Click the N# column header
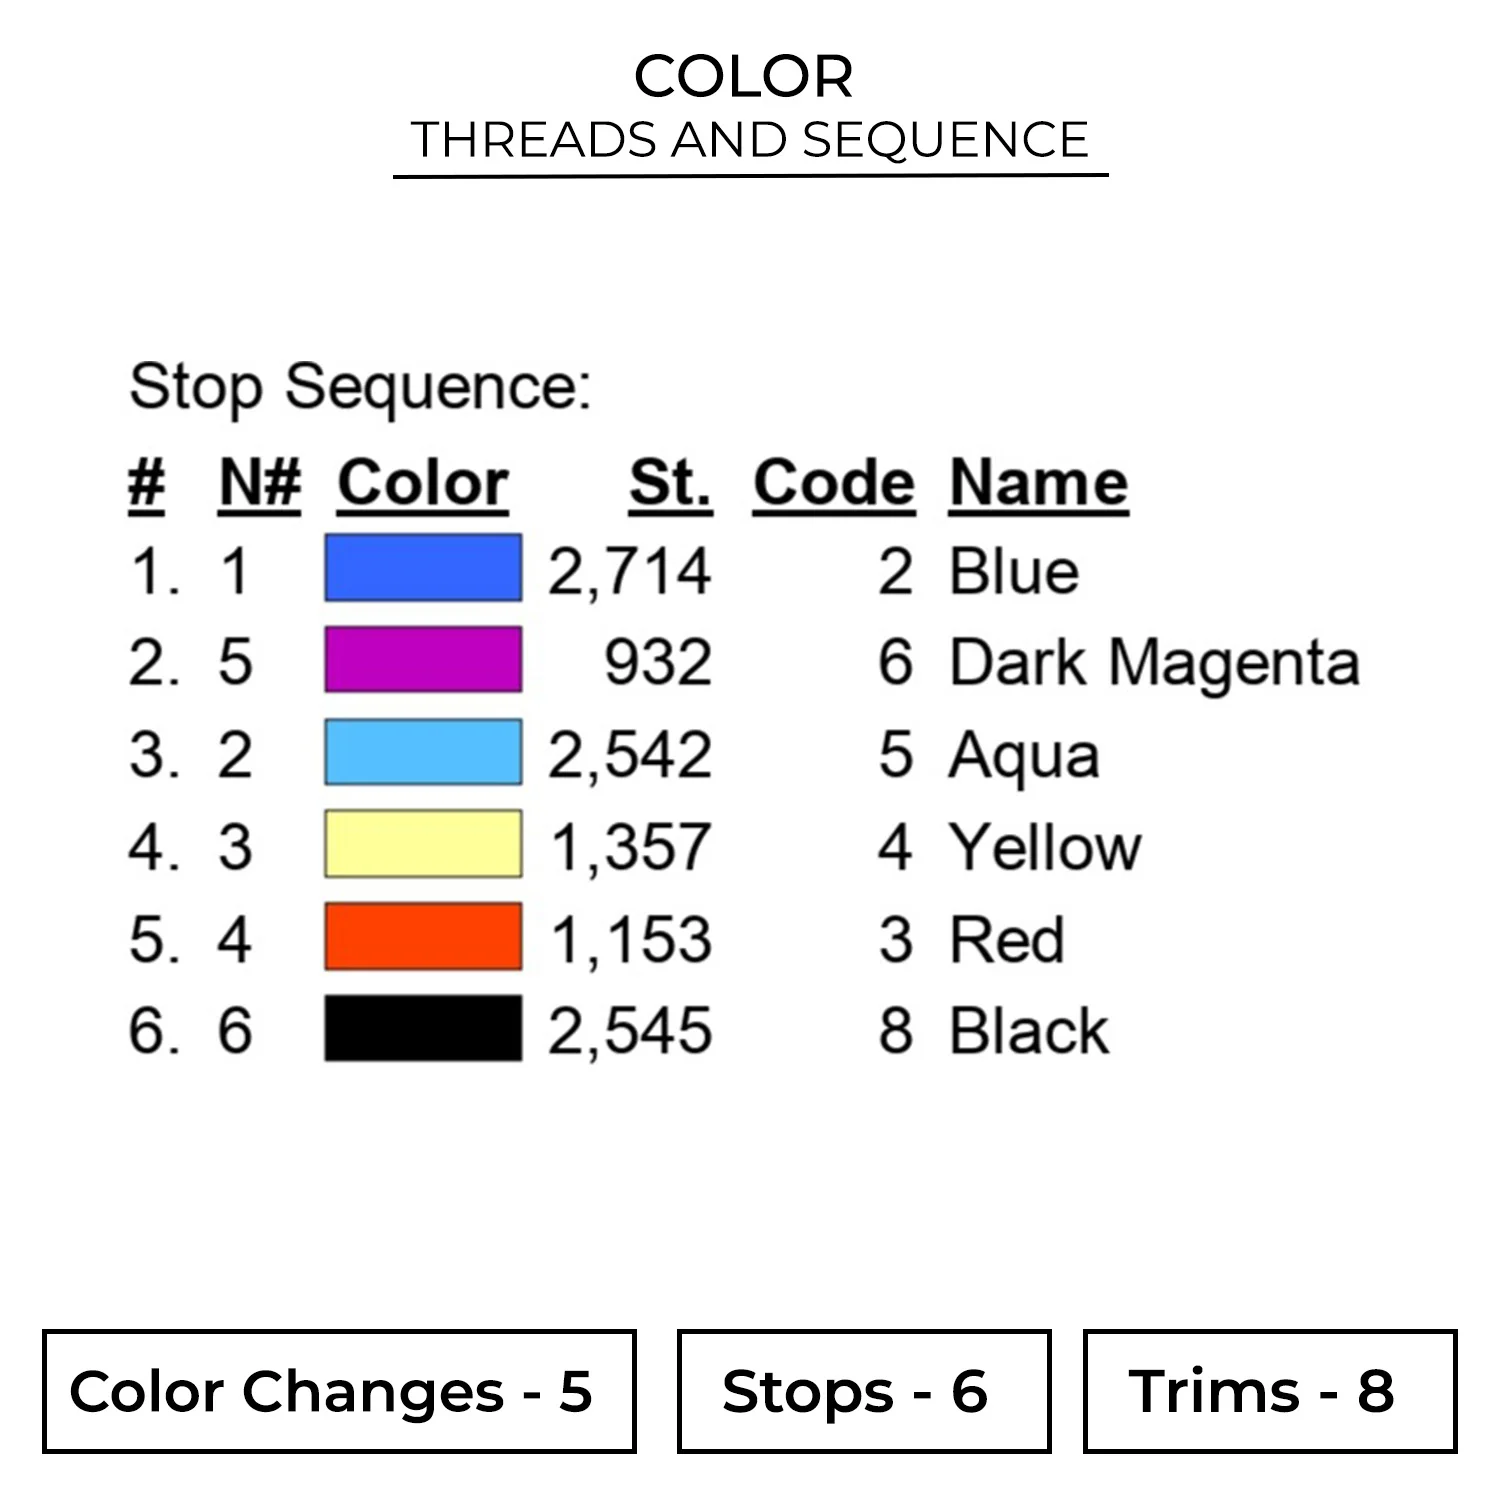 [259, 484]
